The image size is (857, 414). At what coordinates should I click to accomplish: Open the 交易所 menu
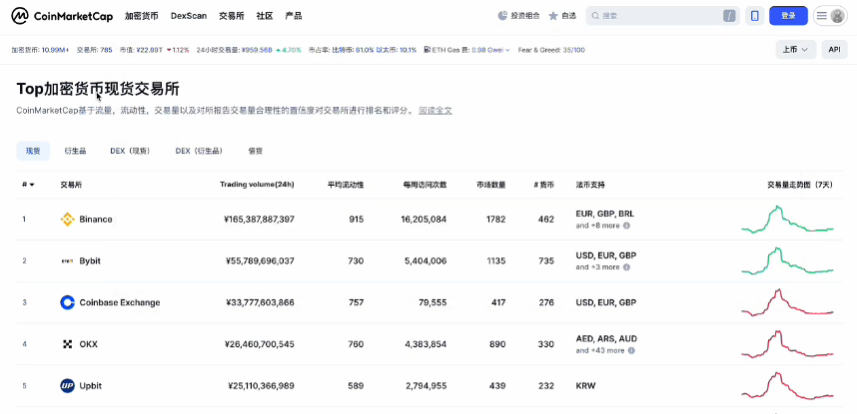click(x=232, y=16)
